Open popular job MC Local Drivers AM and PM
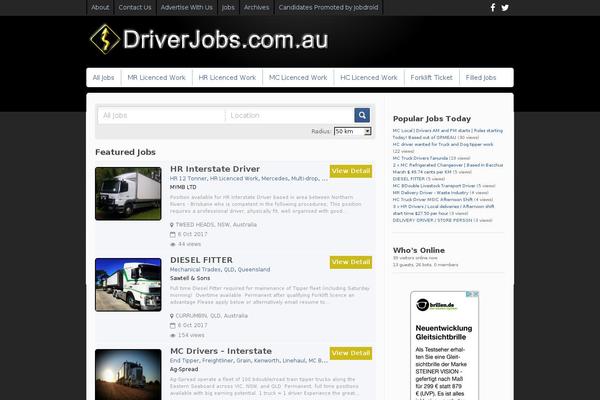 point(448,134)
